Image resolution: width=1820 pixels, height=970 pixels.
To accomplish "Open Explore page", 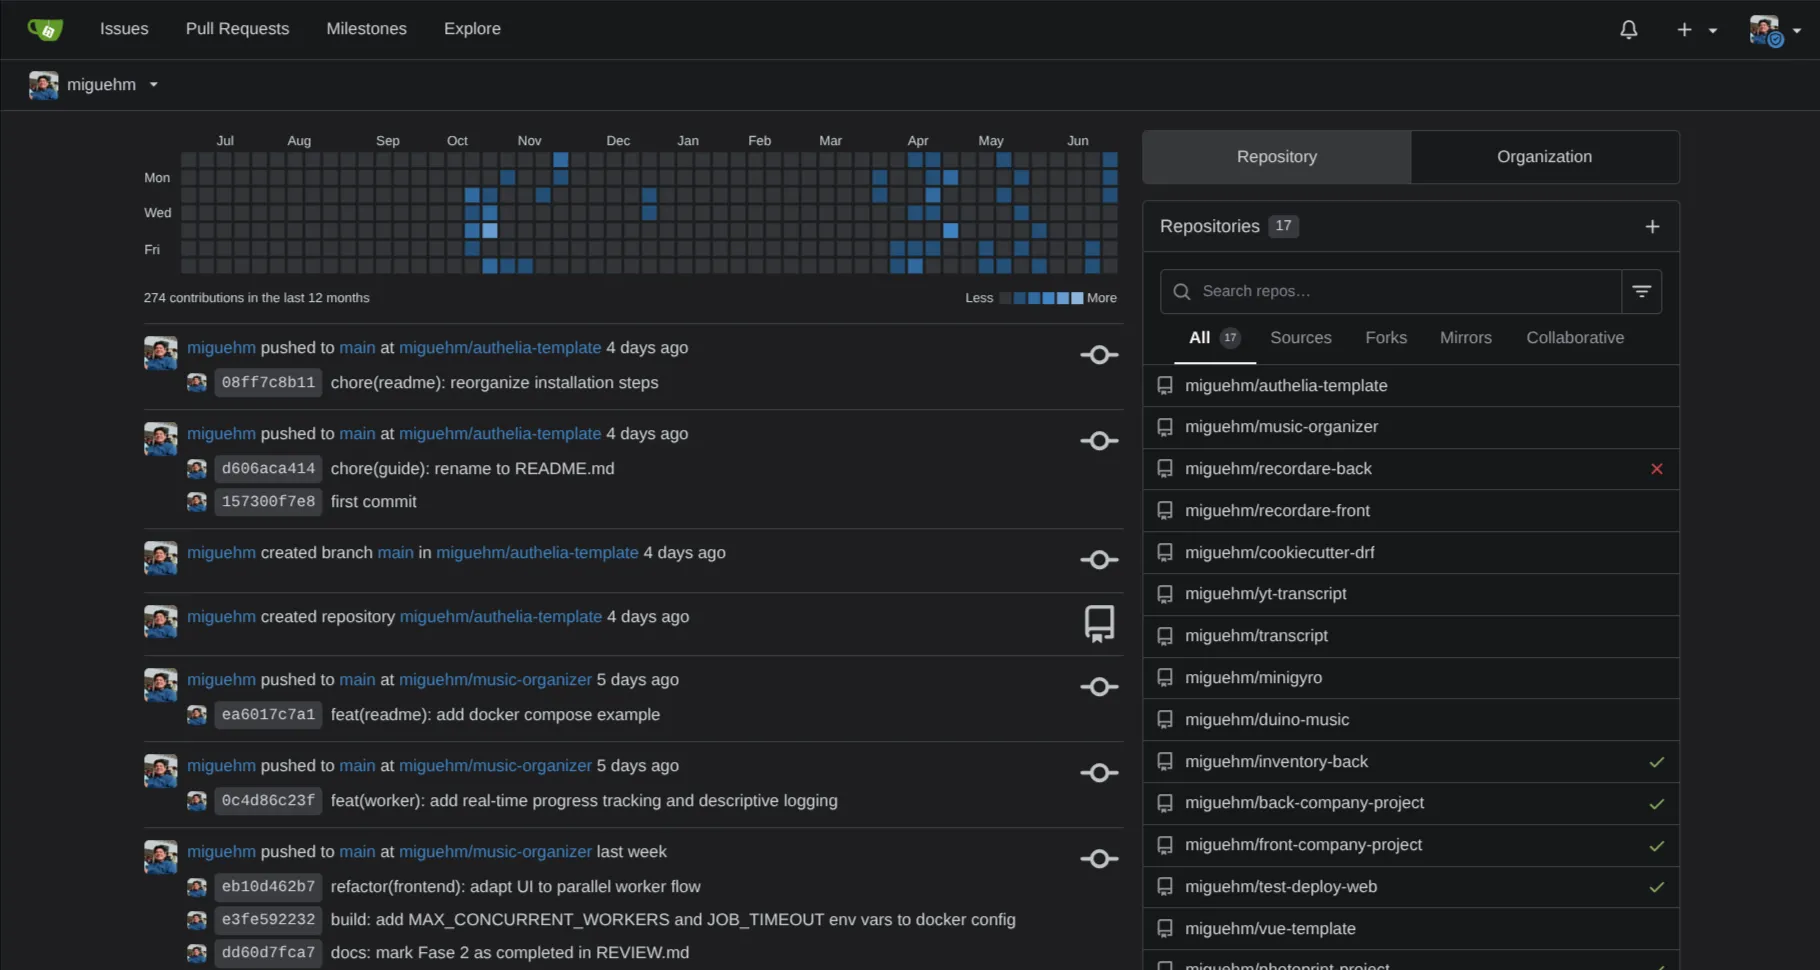I will (472, 29).
